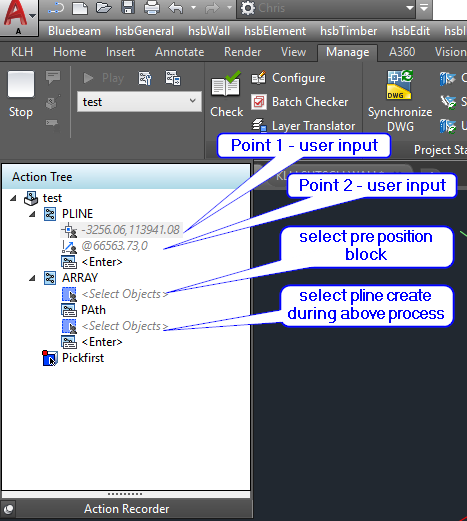Open the hsbEdit menu

click(x=410, y=31)
